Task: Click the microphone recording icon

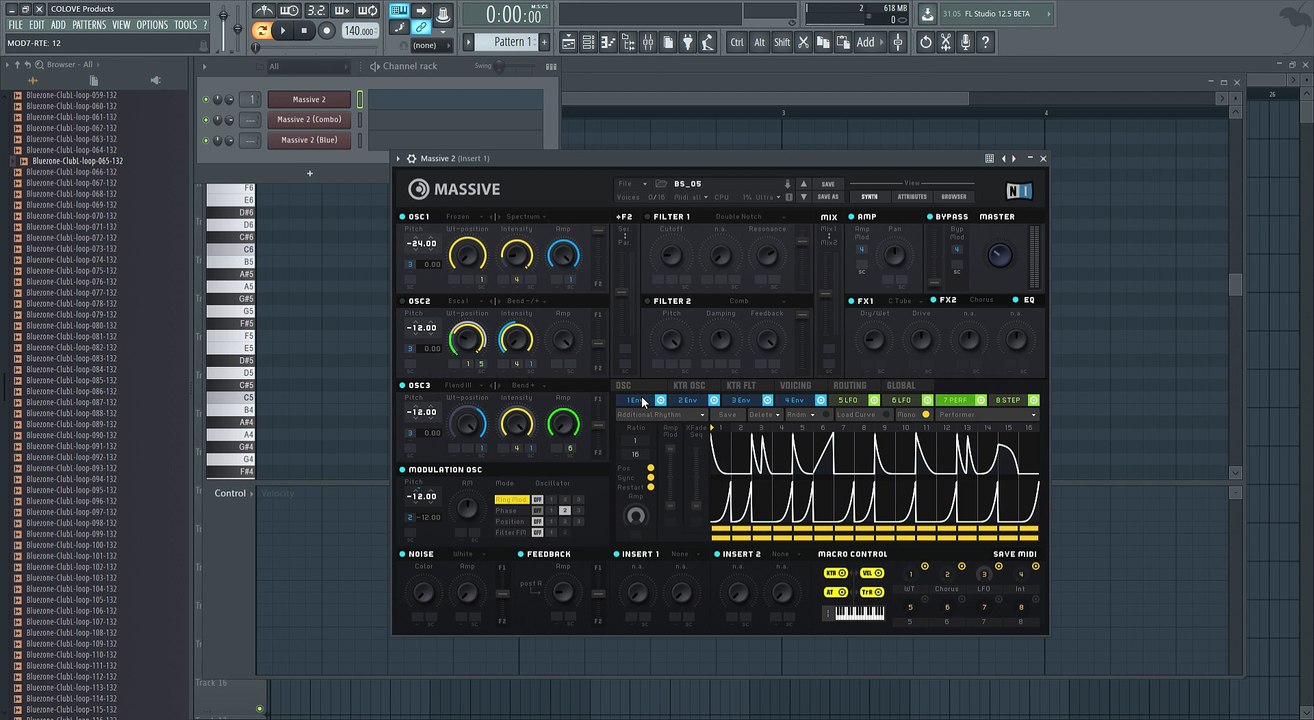Action: tap(966, 42)
